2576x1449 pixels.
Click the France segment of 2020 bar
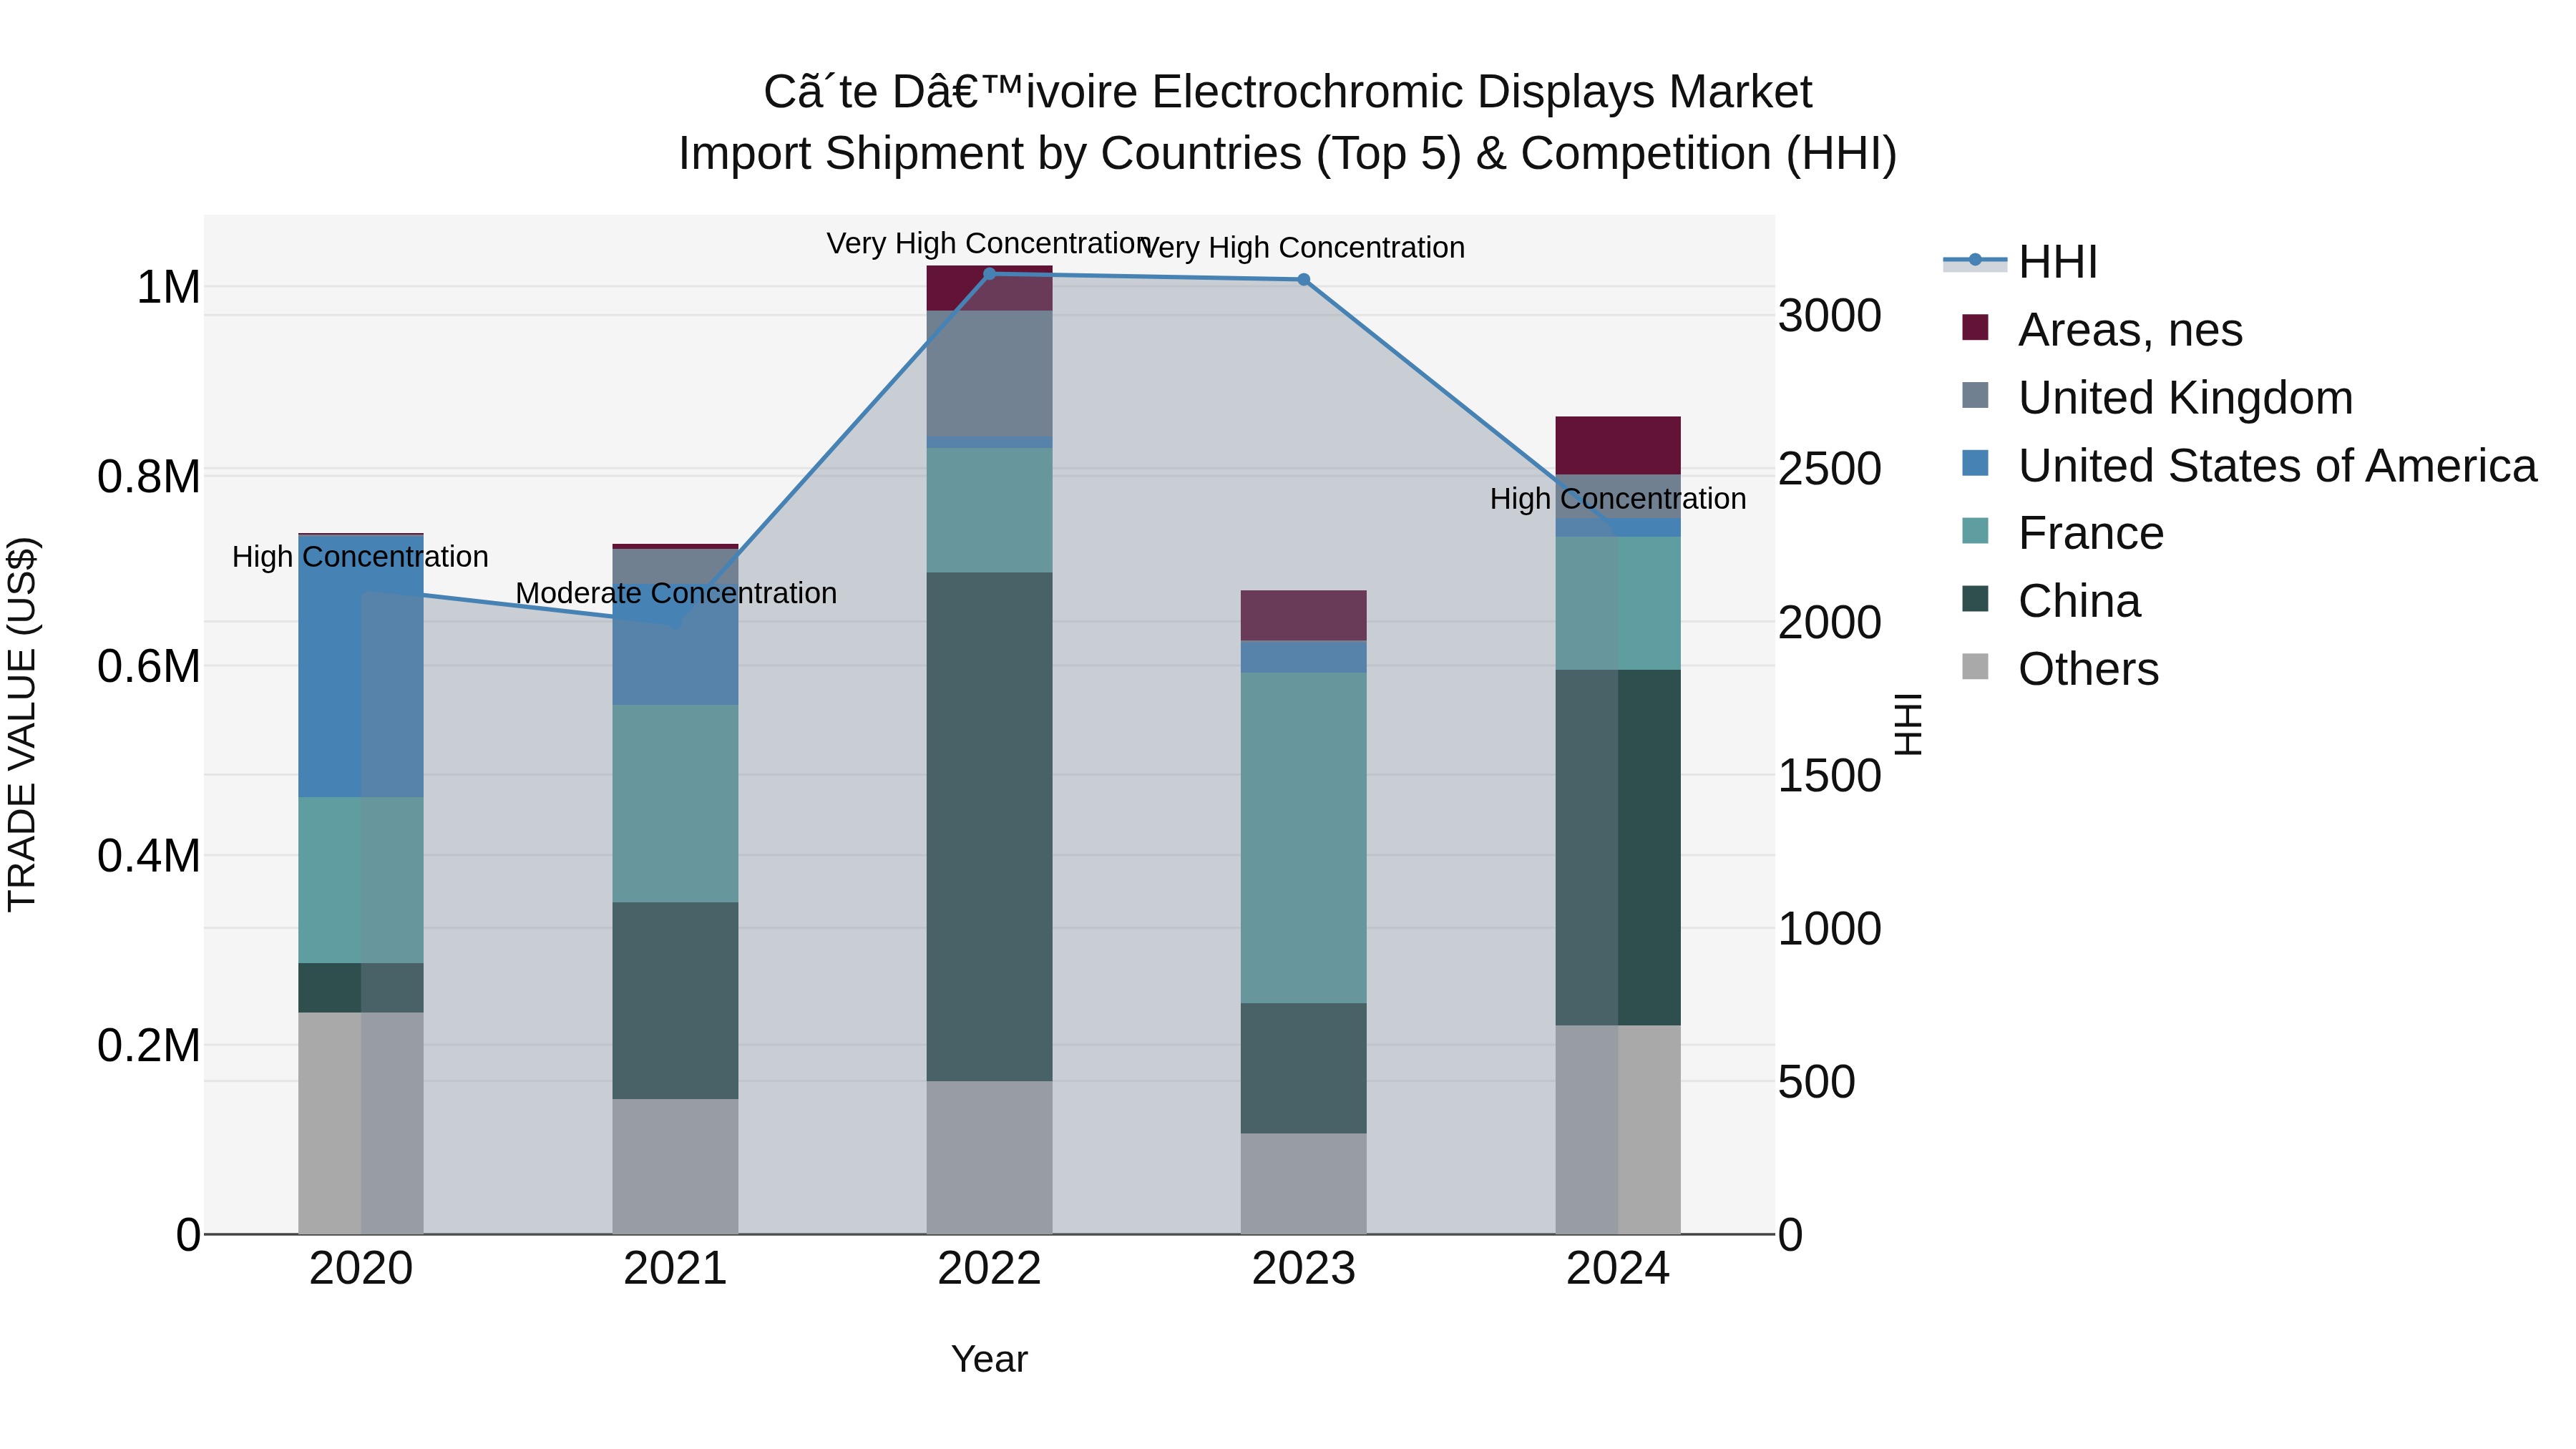(x=361, y=880)
